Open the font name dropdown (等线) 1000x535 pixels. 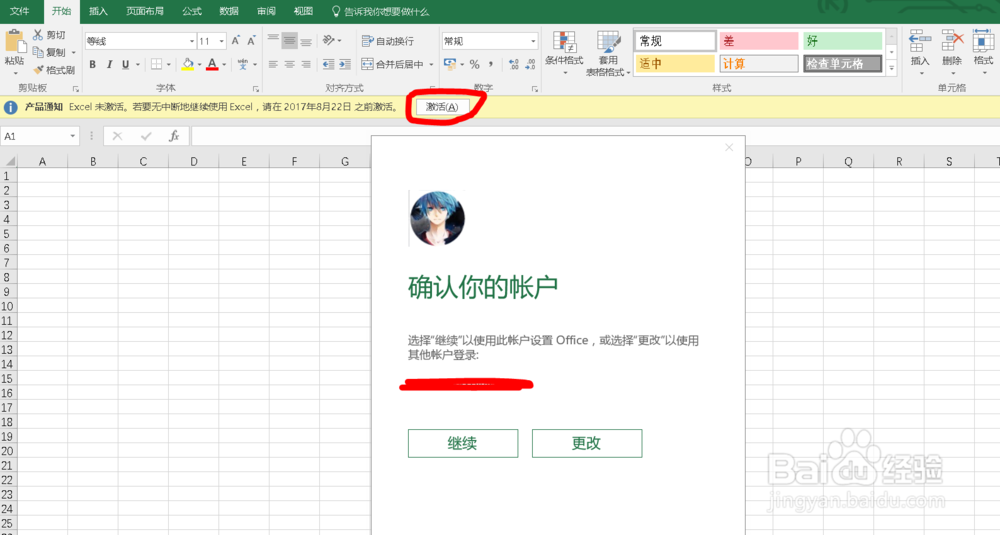192,41
